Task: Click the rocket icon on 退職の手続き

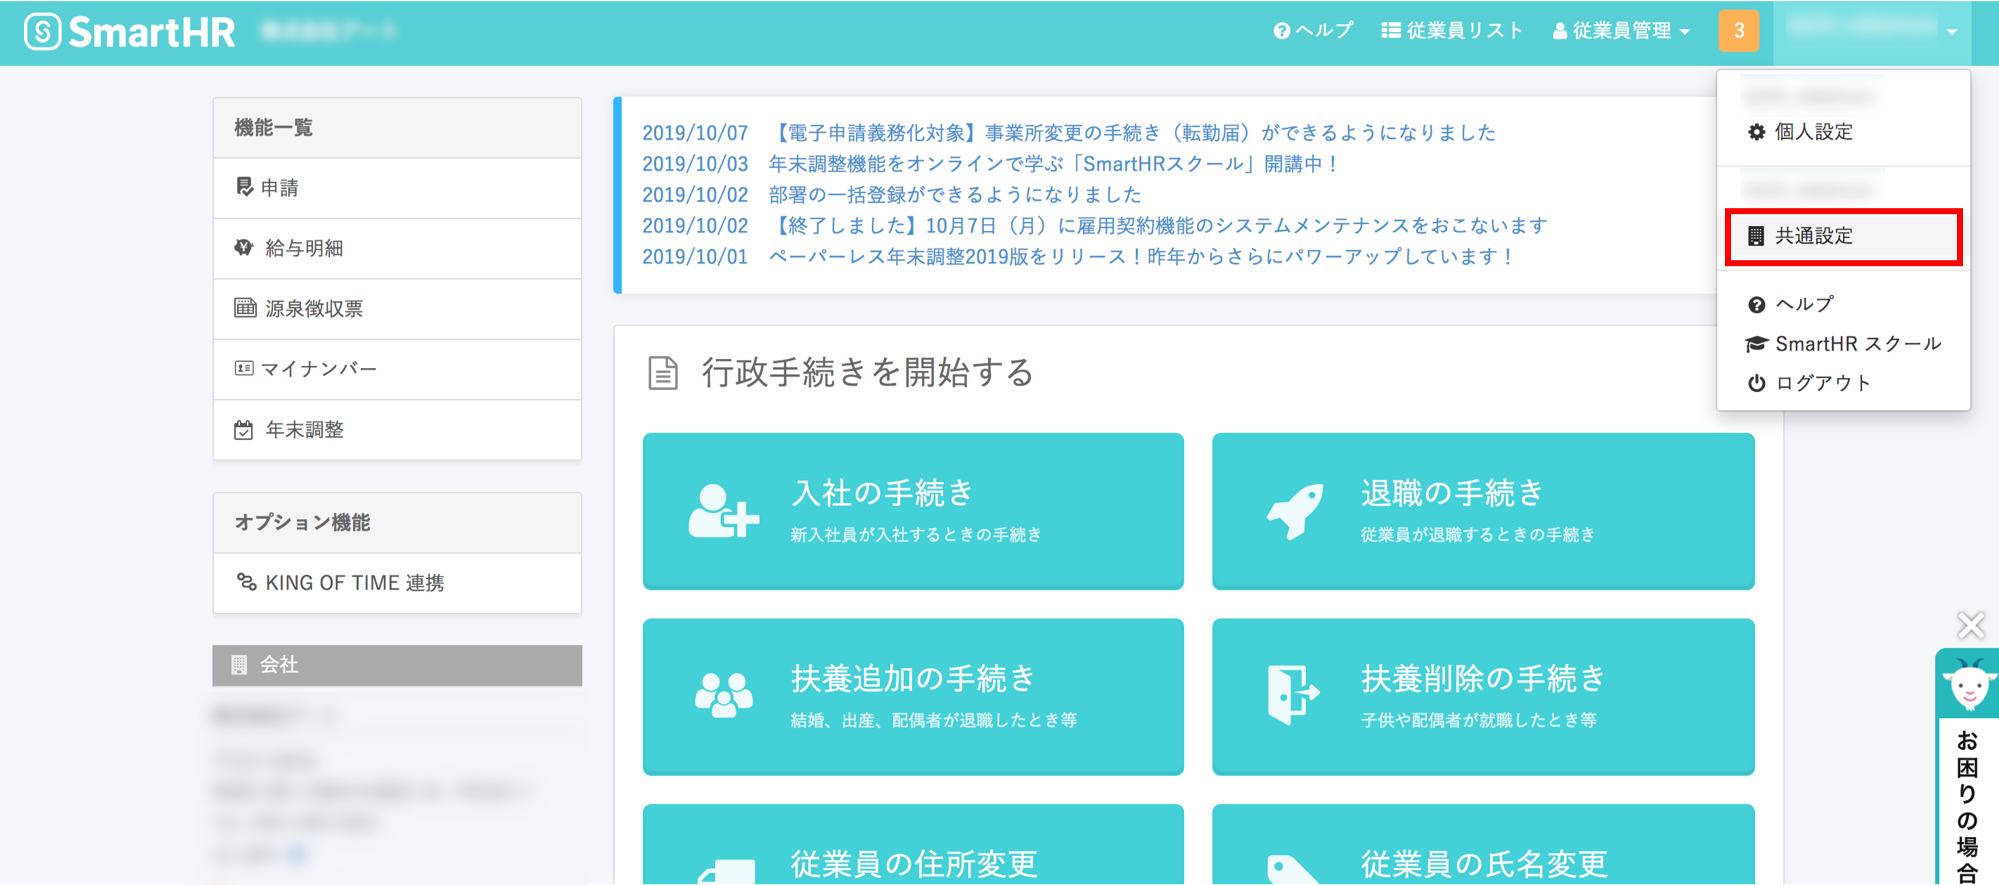Action: 1295,511
